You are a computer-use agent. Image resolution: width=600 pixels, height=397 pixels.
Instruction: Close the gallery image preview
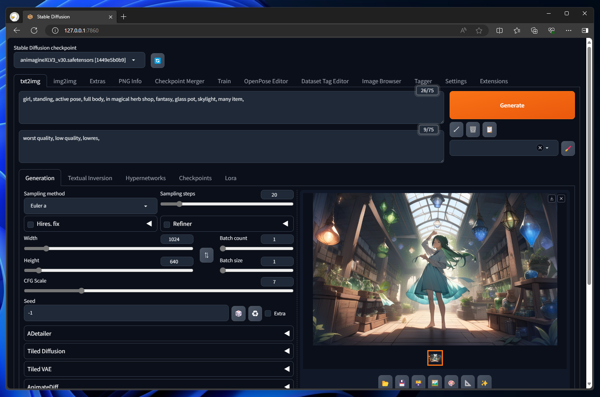pos(561,198)
